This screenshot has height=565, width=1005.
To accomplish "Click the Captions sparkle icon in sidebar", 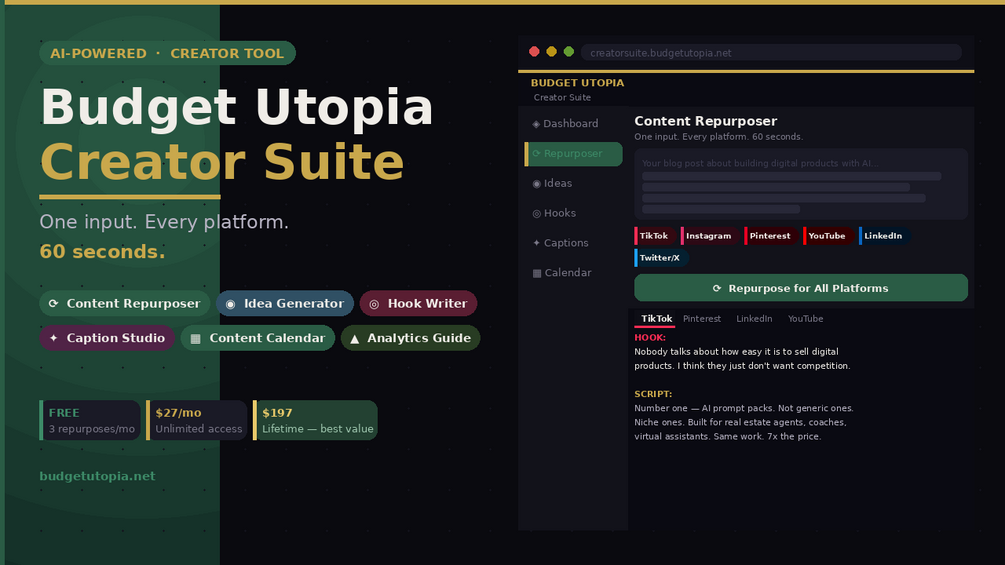I will click(x=536, y=243).
